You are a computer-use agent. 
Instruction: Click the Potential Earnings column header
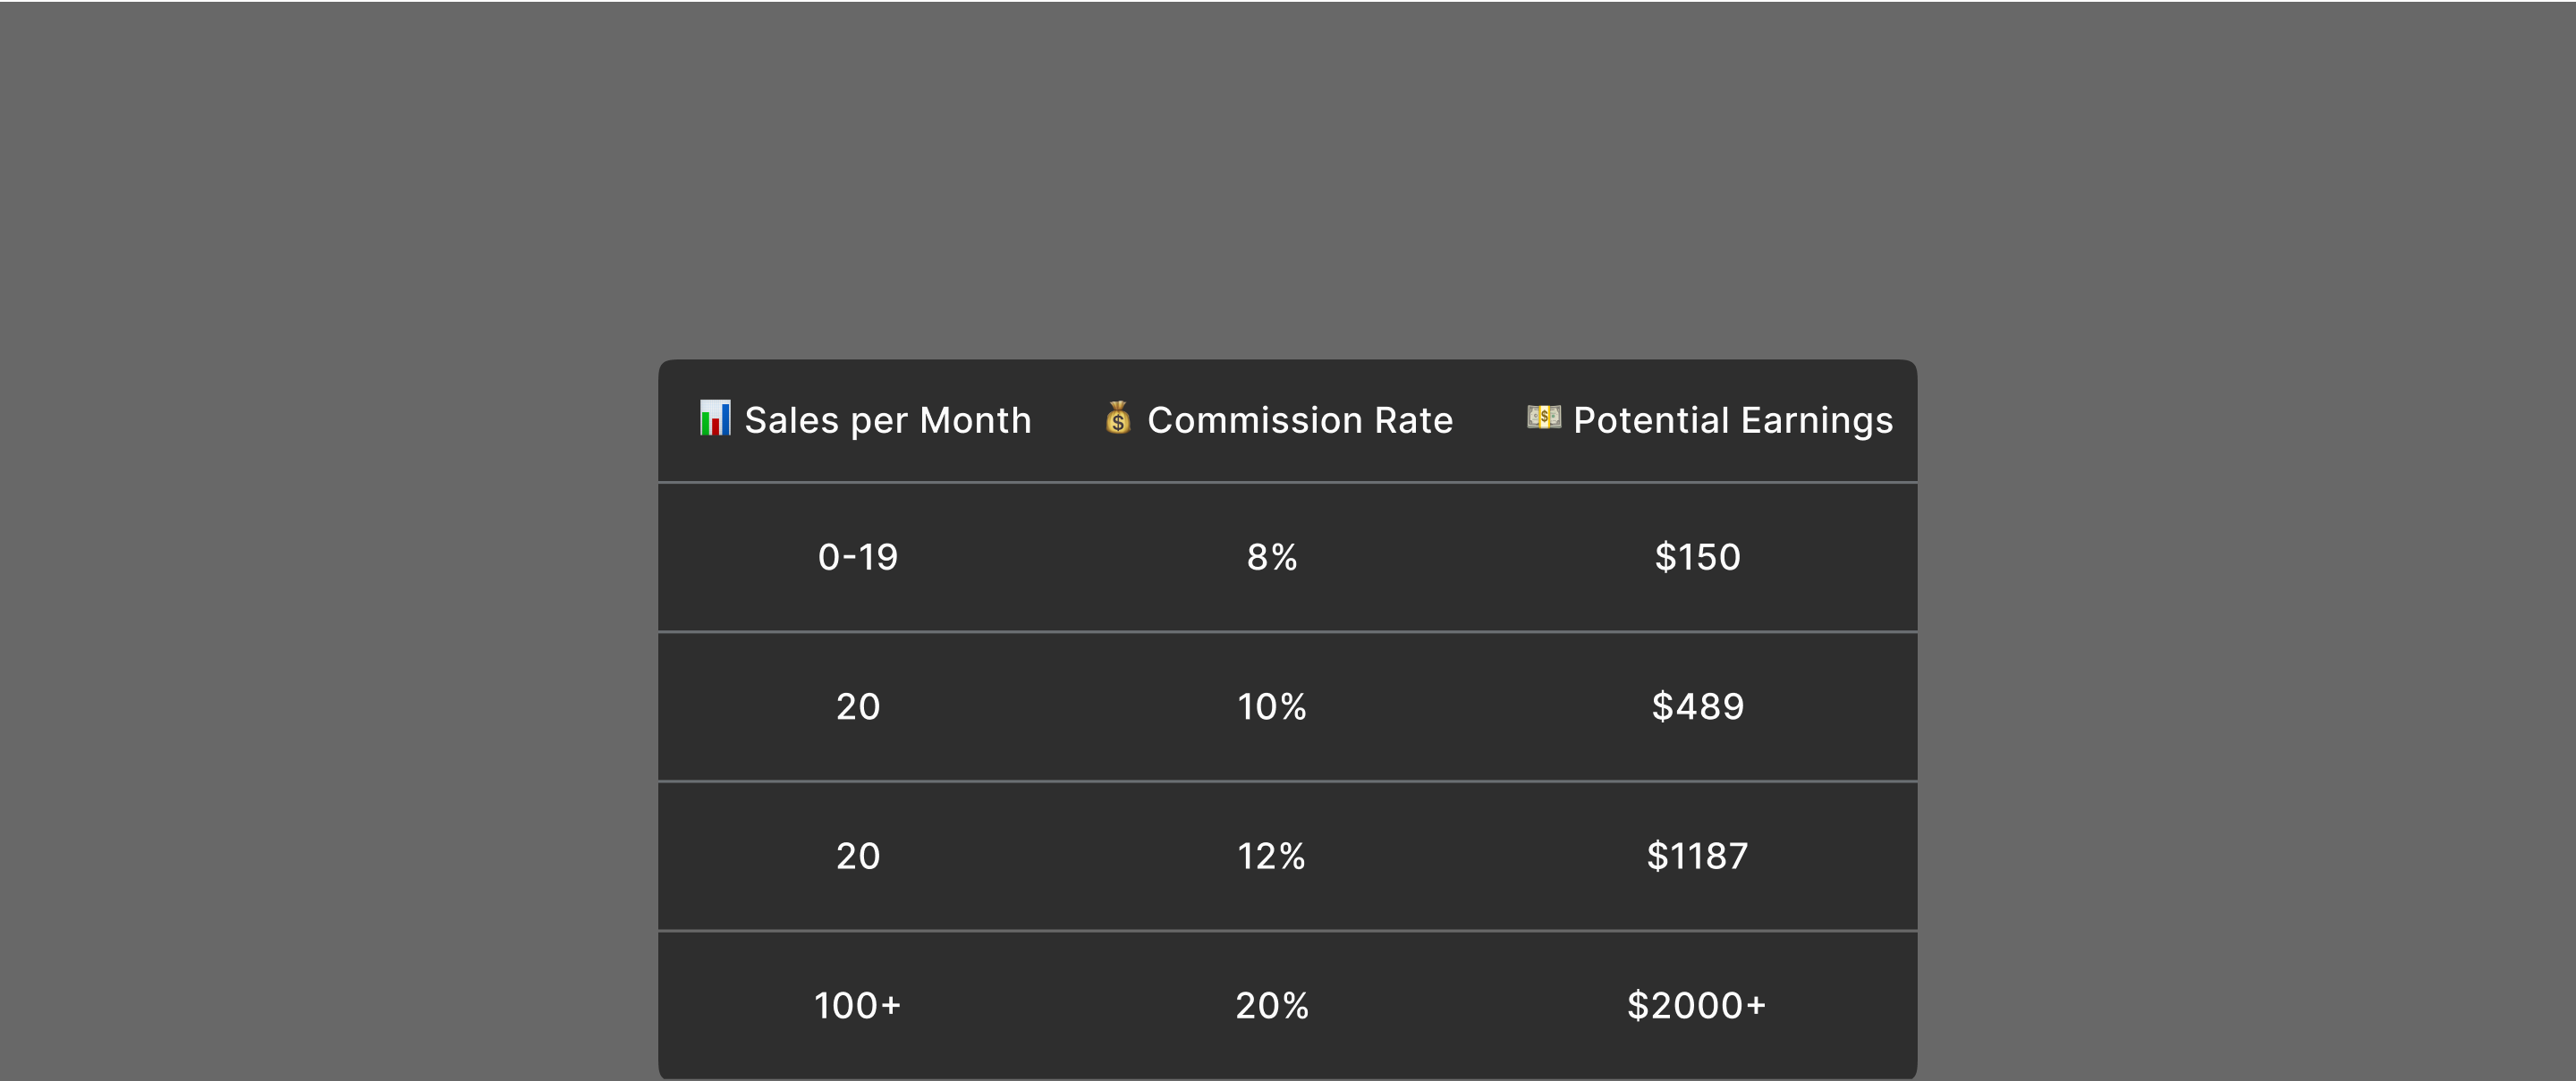tap(1732, 421)
